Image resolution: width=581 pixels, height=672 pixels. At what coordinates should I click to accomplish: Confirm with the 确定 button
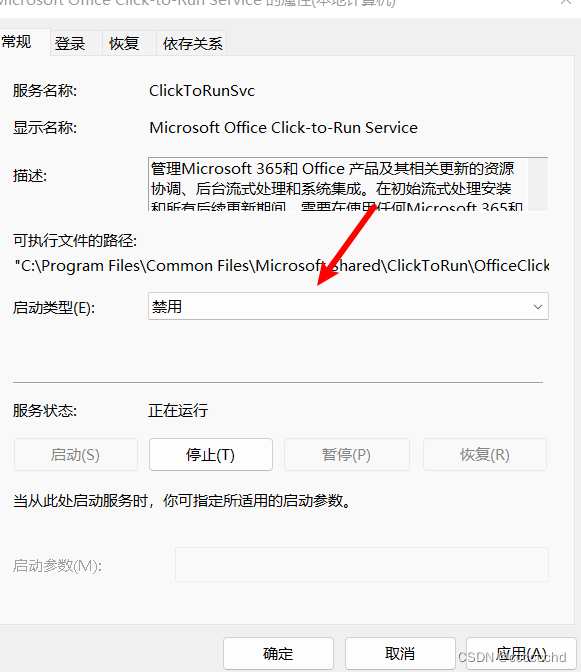(x=279, y=654)
